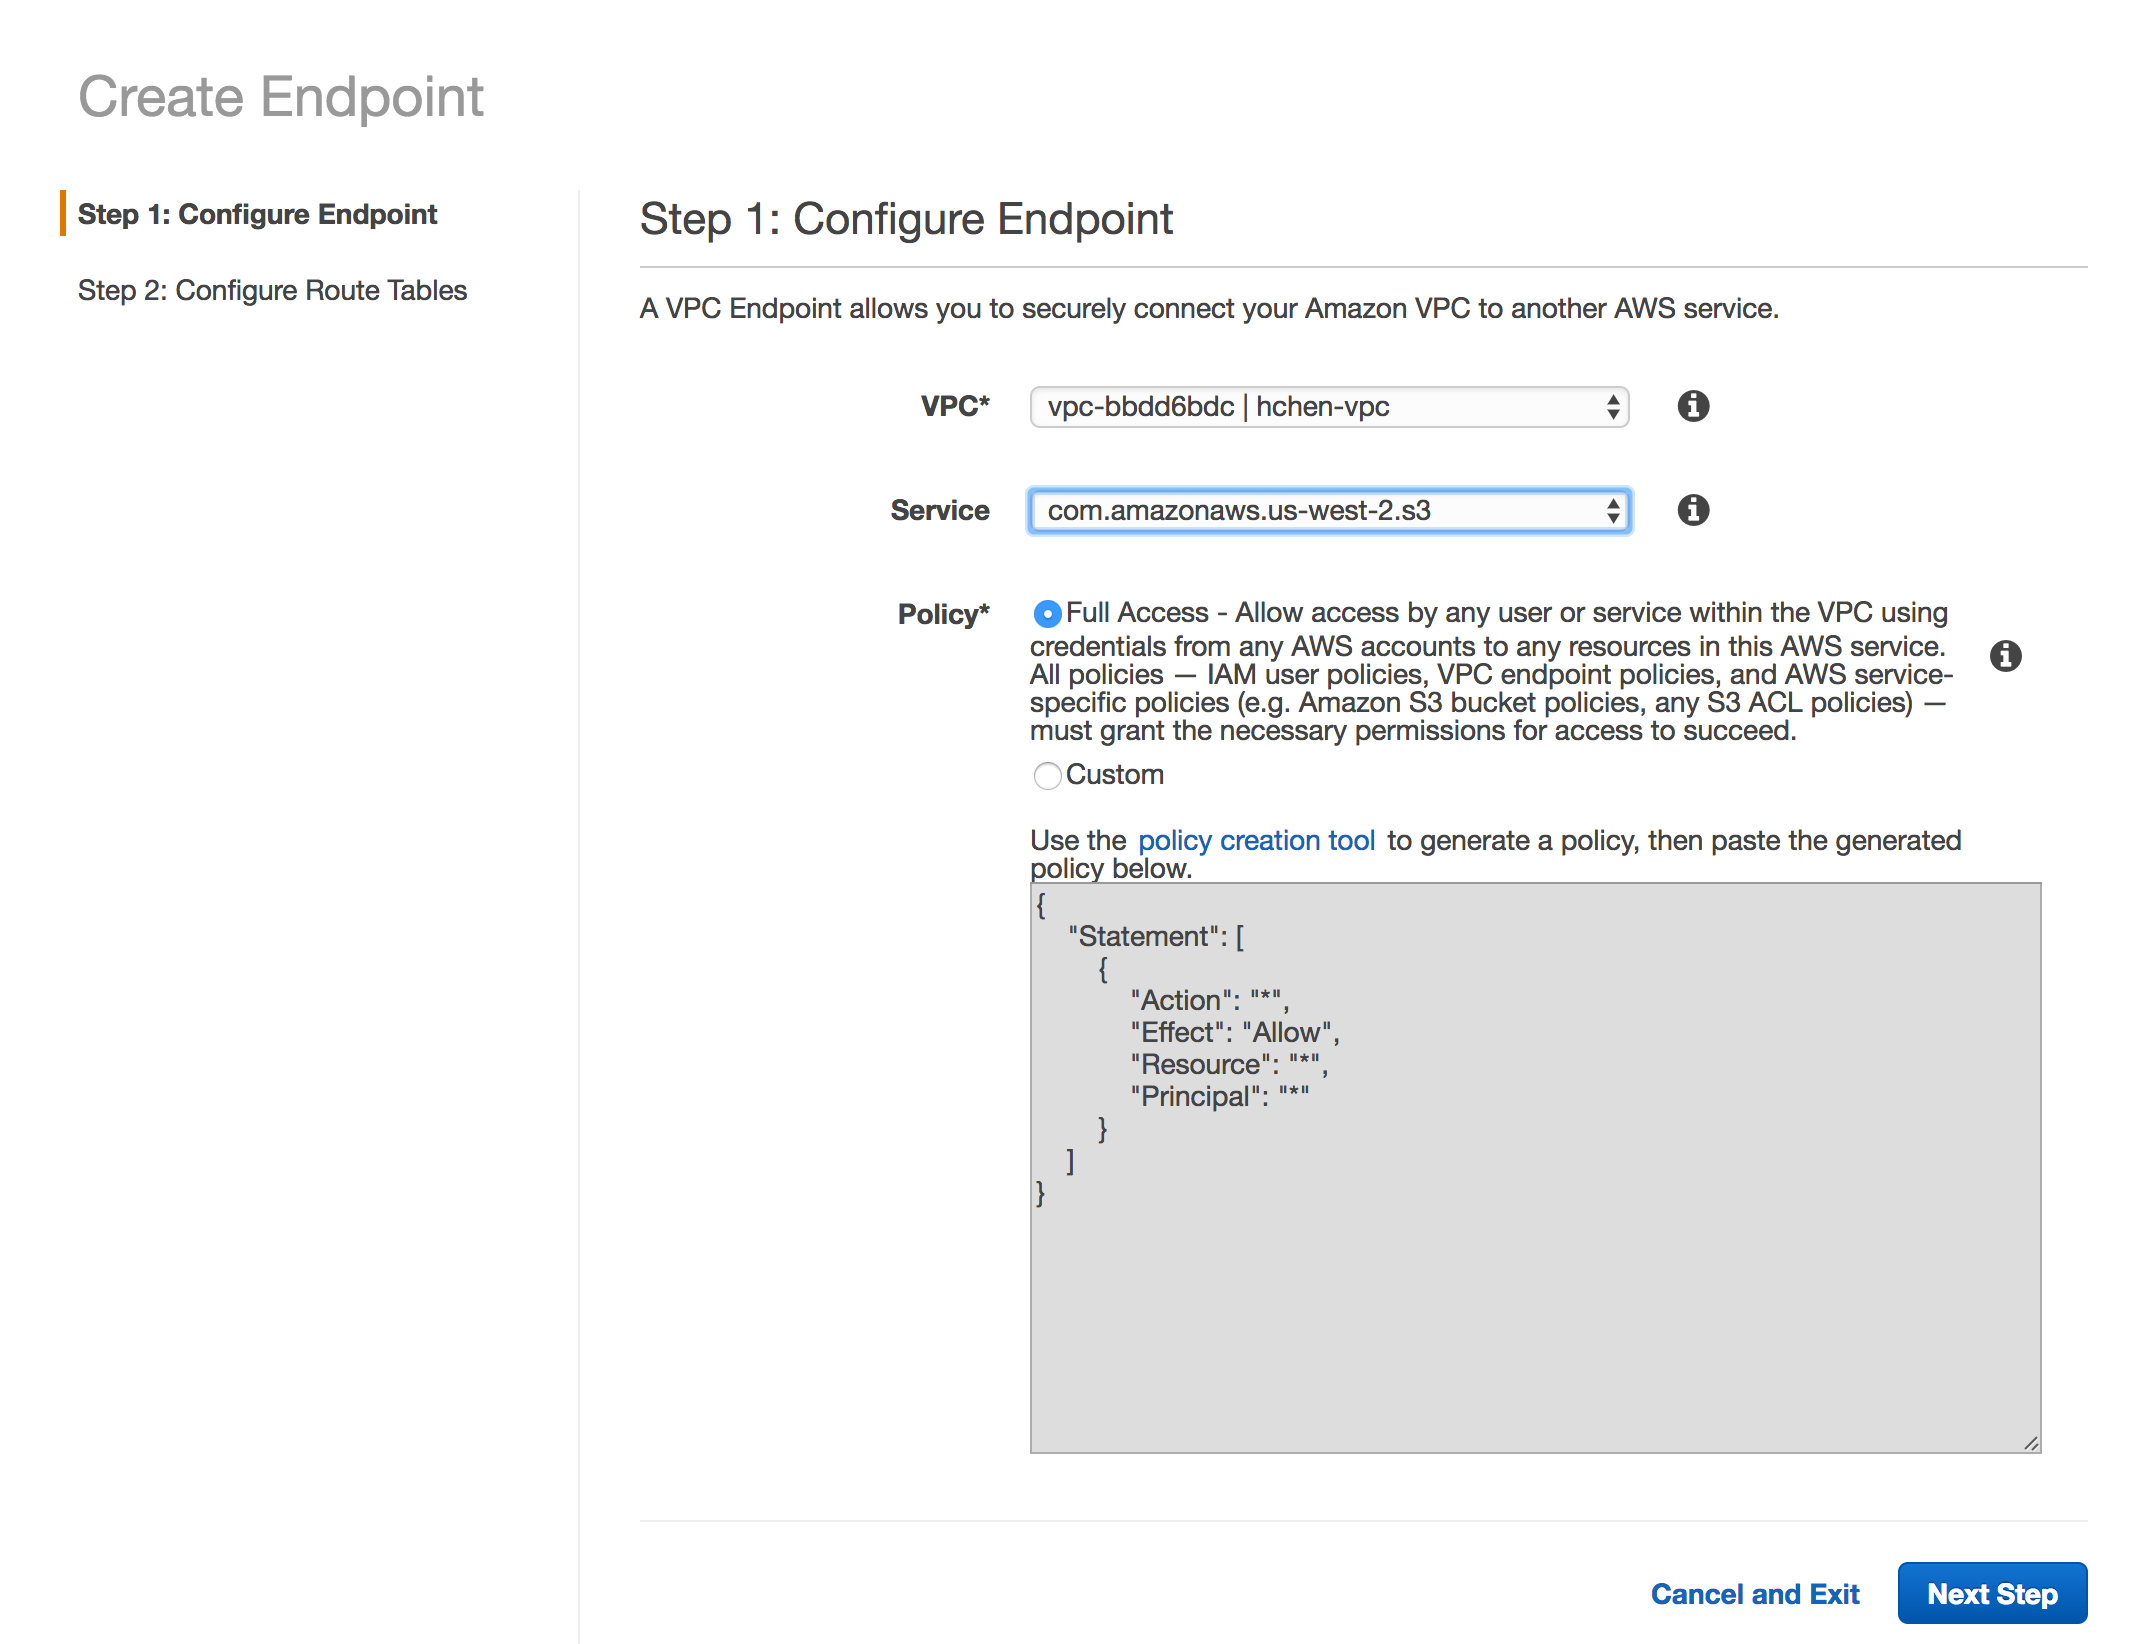Click the Service field info icon

(1692, 510)
